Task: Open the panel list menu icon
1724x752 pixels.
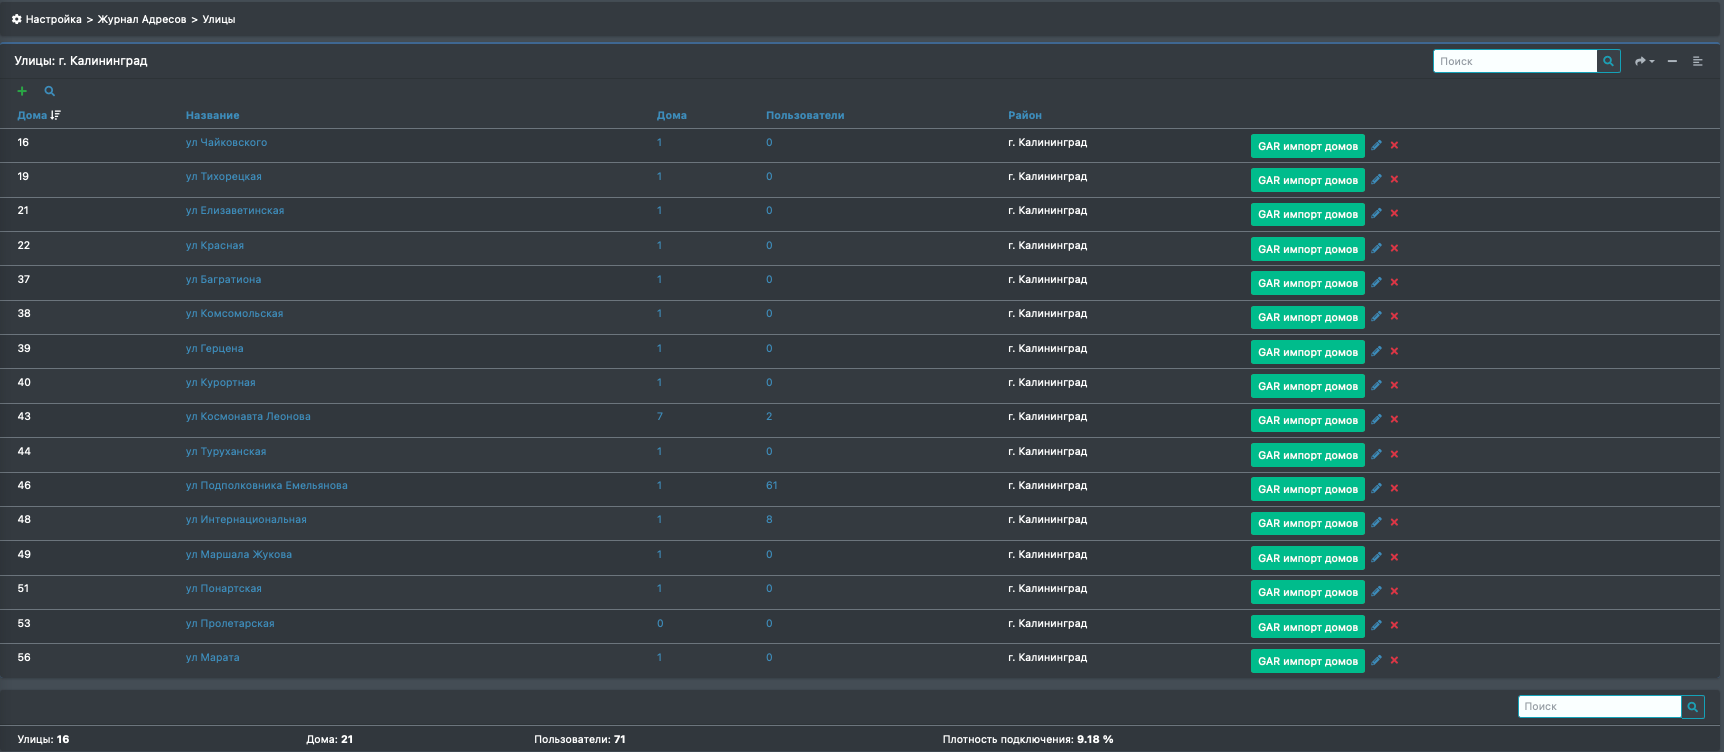Action: click(1697, 61)
